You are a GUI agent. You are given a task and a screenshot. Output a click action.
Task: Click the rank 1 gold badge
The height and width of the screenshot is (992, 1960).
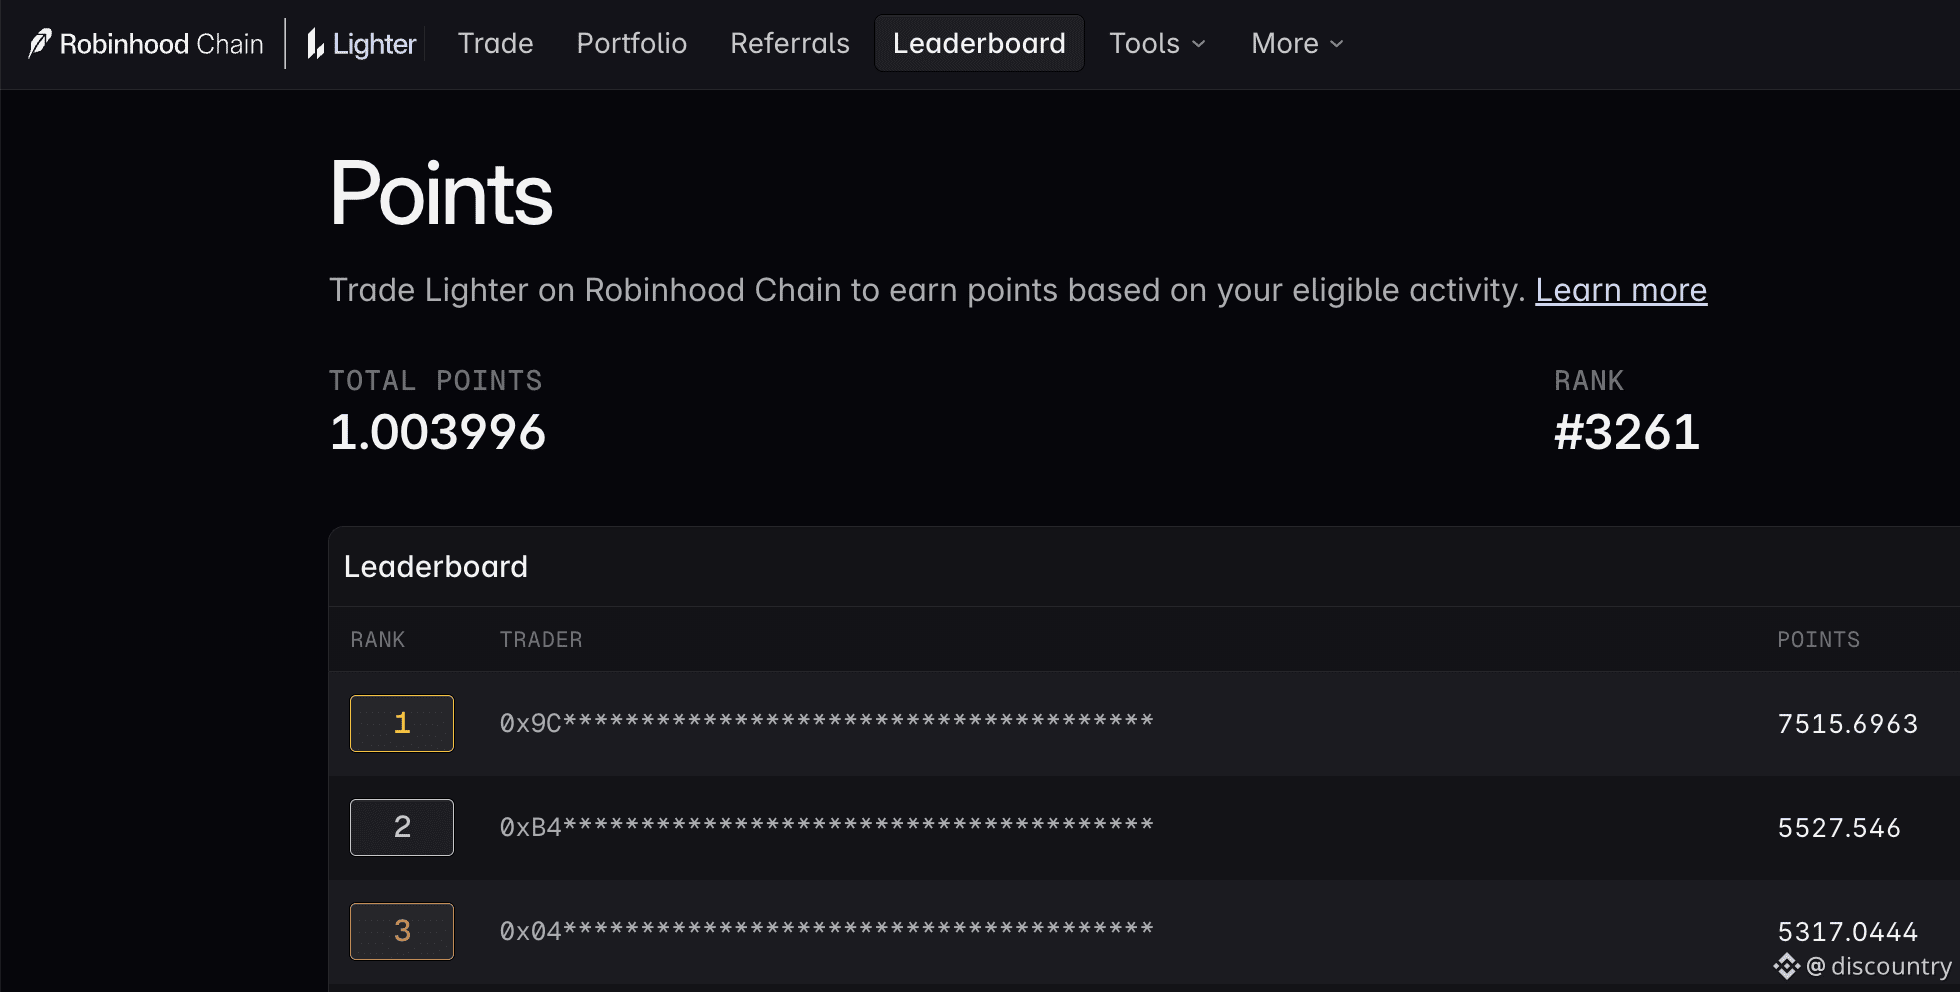point(402,723)
